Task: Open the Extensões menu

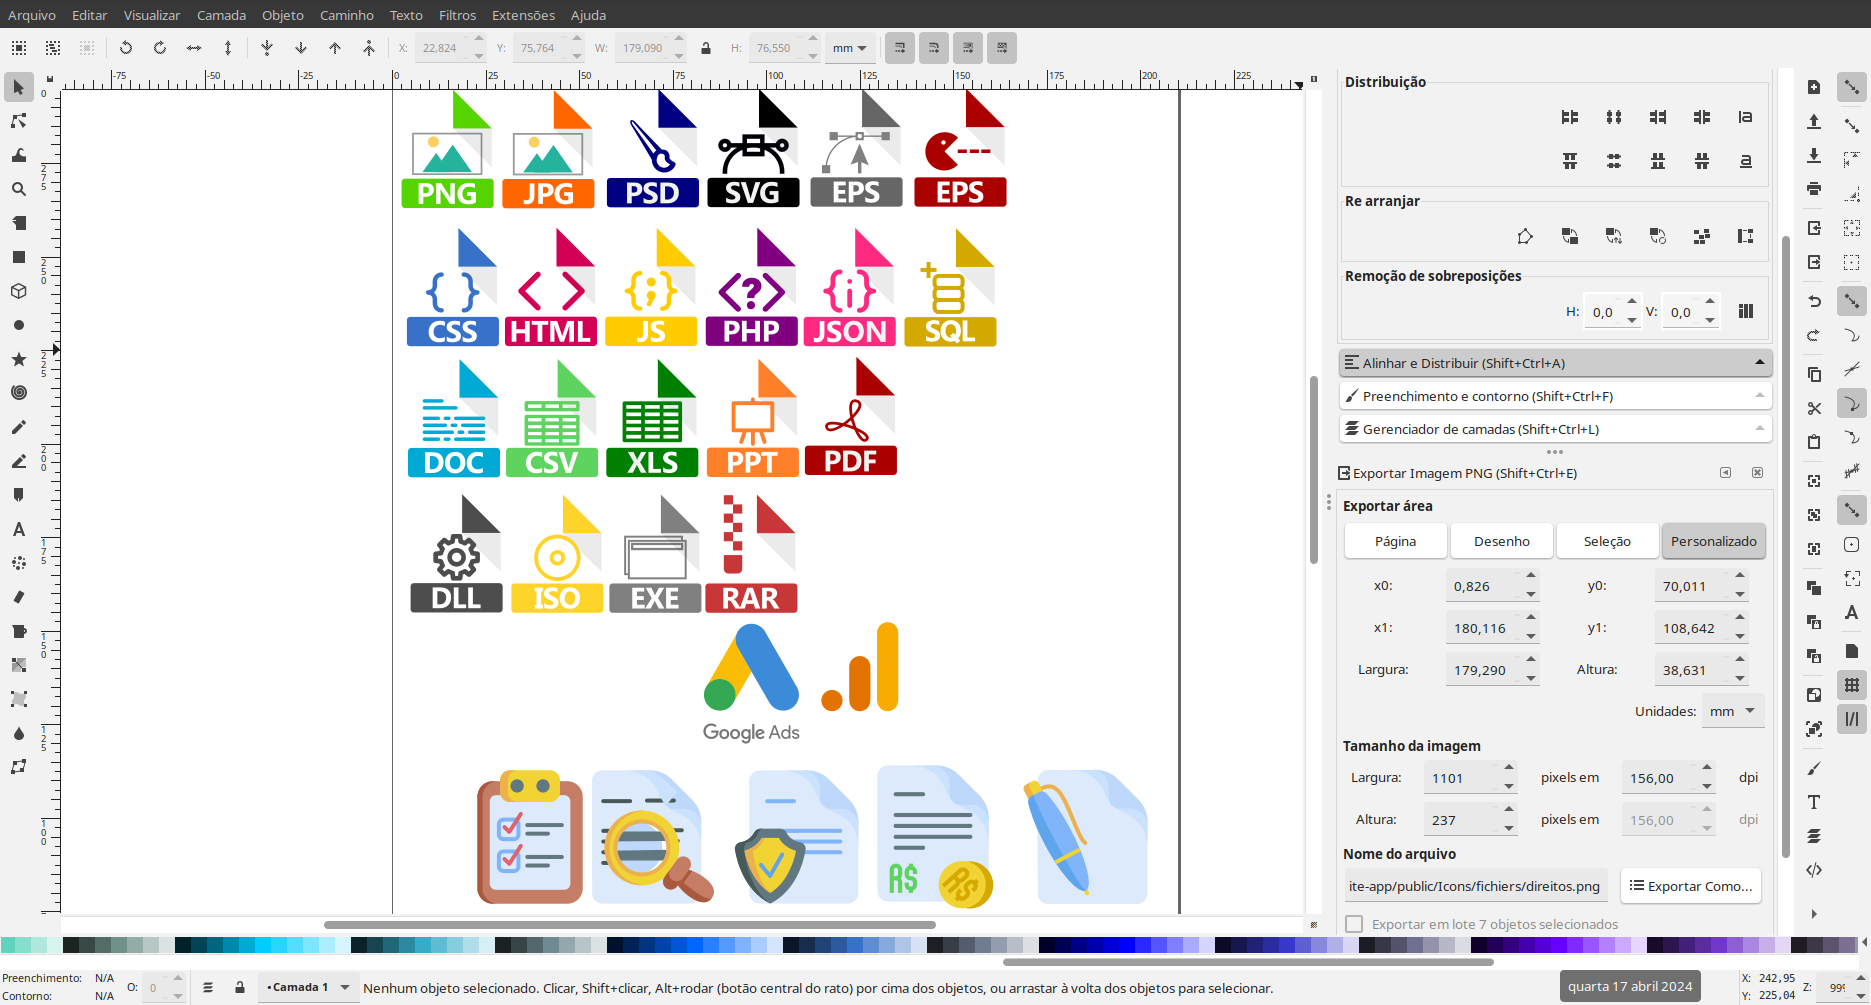Action: pos(523,15)
